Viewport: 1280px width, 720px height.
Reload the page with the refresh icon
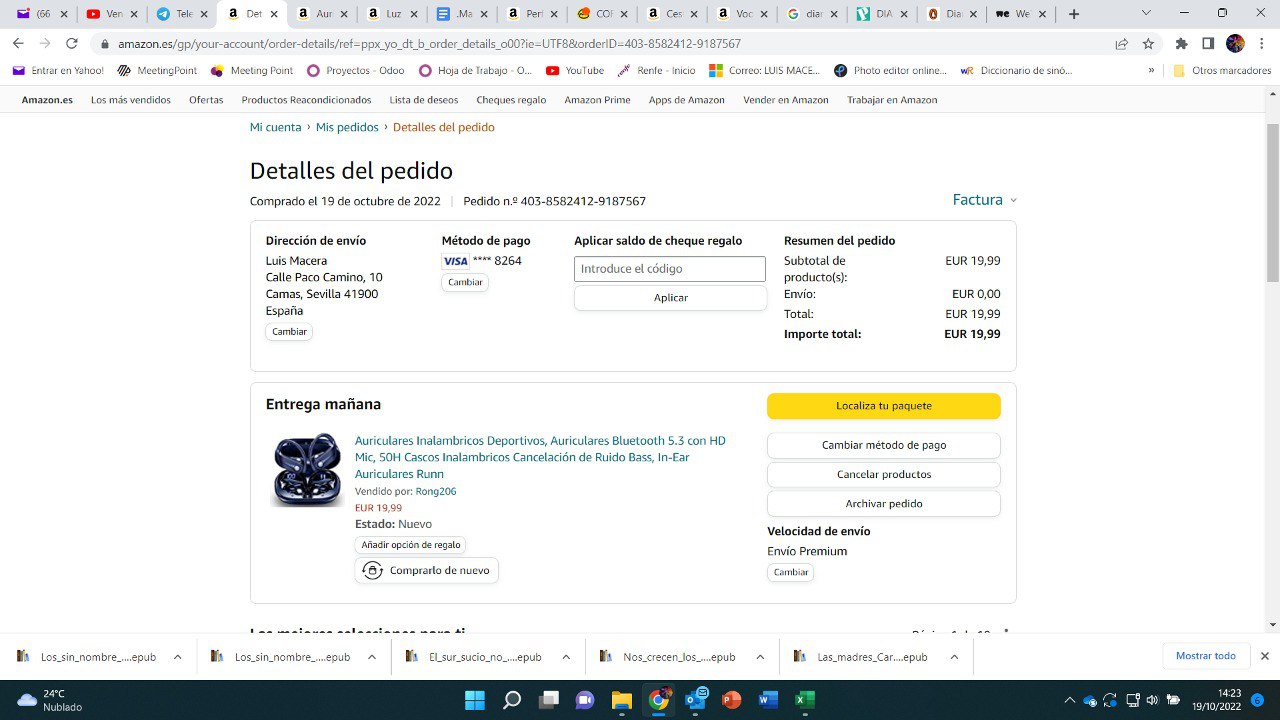pos(72,44)
